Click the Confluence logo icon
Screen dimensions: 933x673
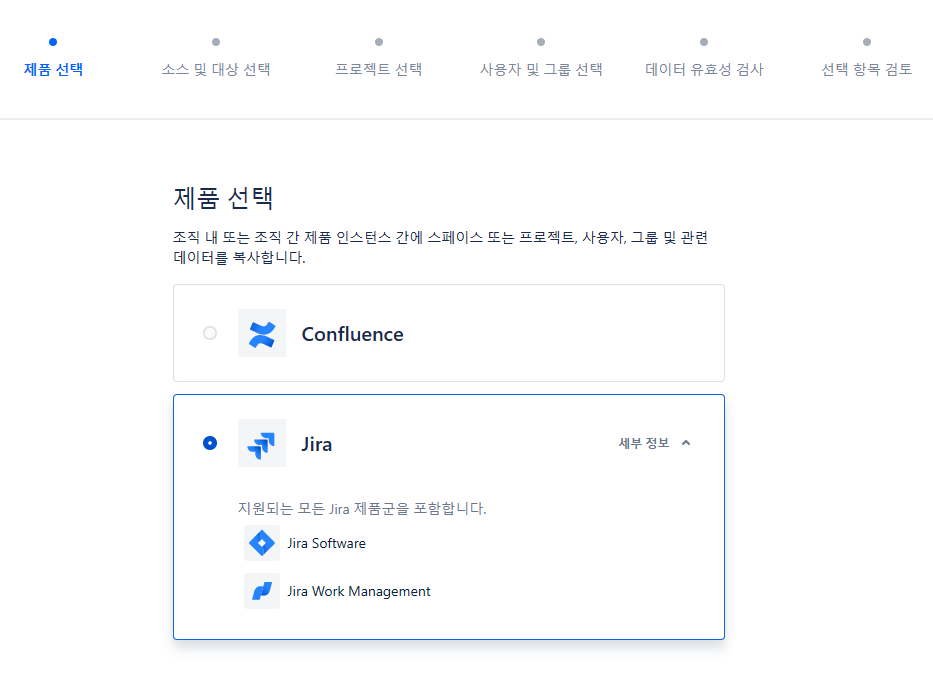262,333
